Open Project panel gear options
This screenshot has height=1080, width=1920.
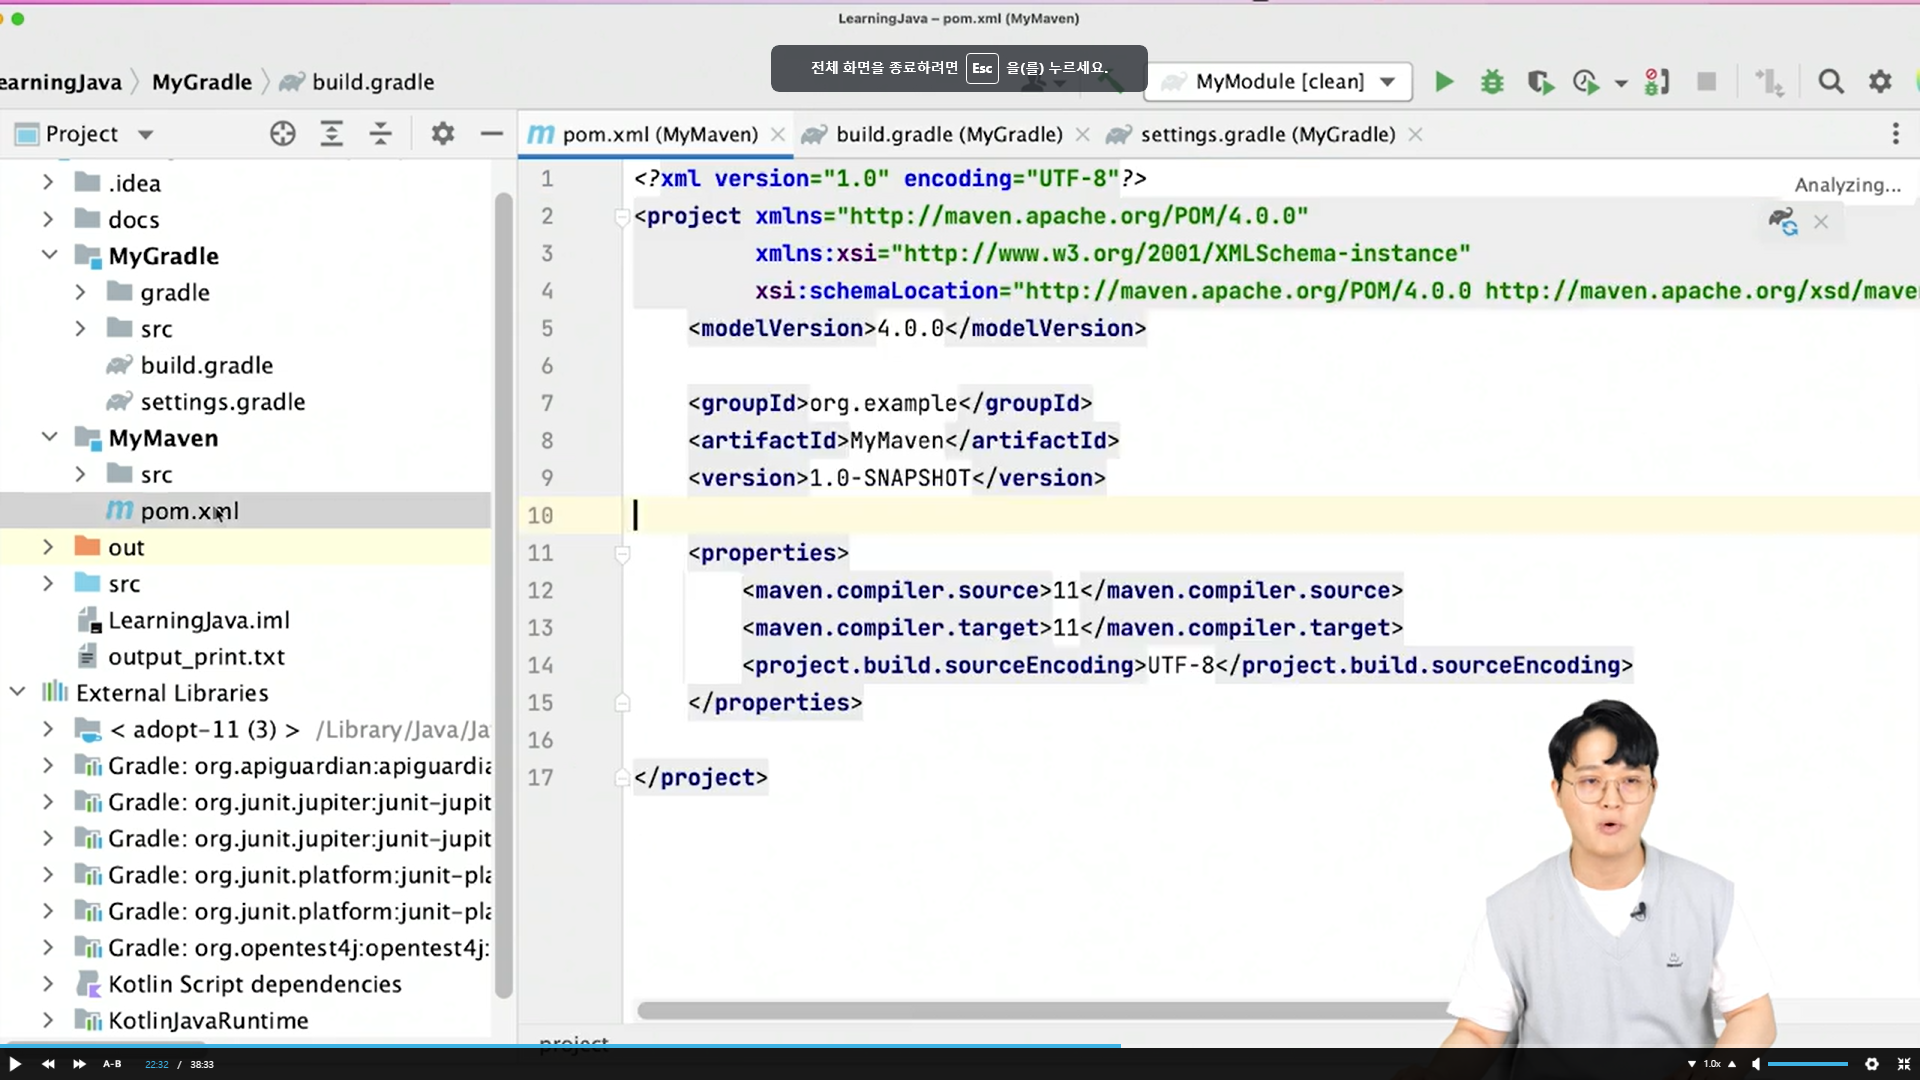tap(443, 134)
